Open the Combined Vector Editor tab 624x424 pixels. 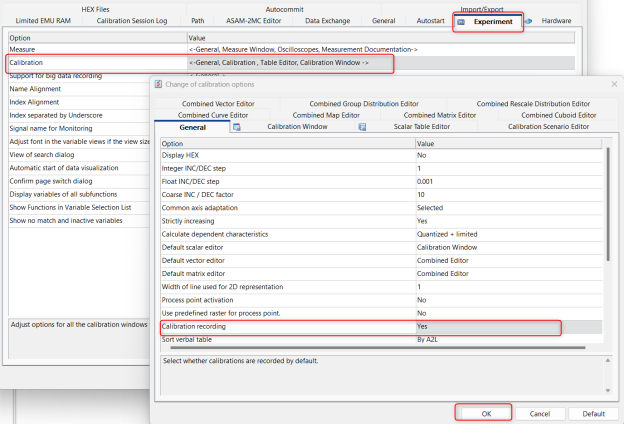(x=218, y=104)
